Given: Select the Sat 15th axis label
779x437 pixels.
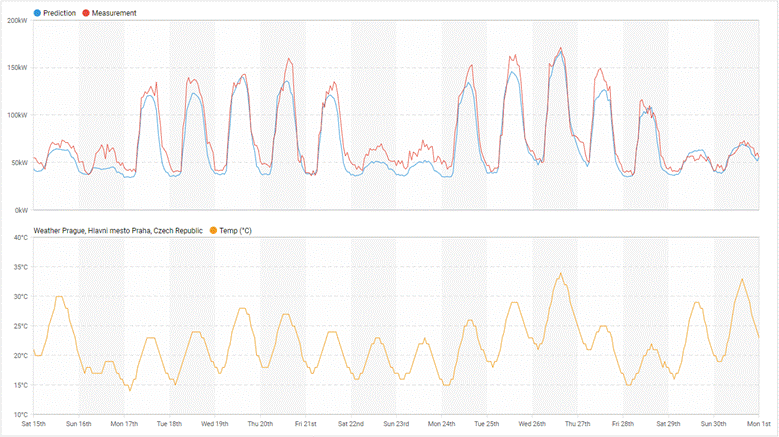Looking at the screenshot, I should point(34,424).
